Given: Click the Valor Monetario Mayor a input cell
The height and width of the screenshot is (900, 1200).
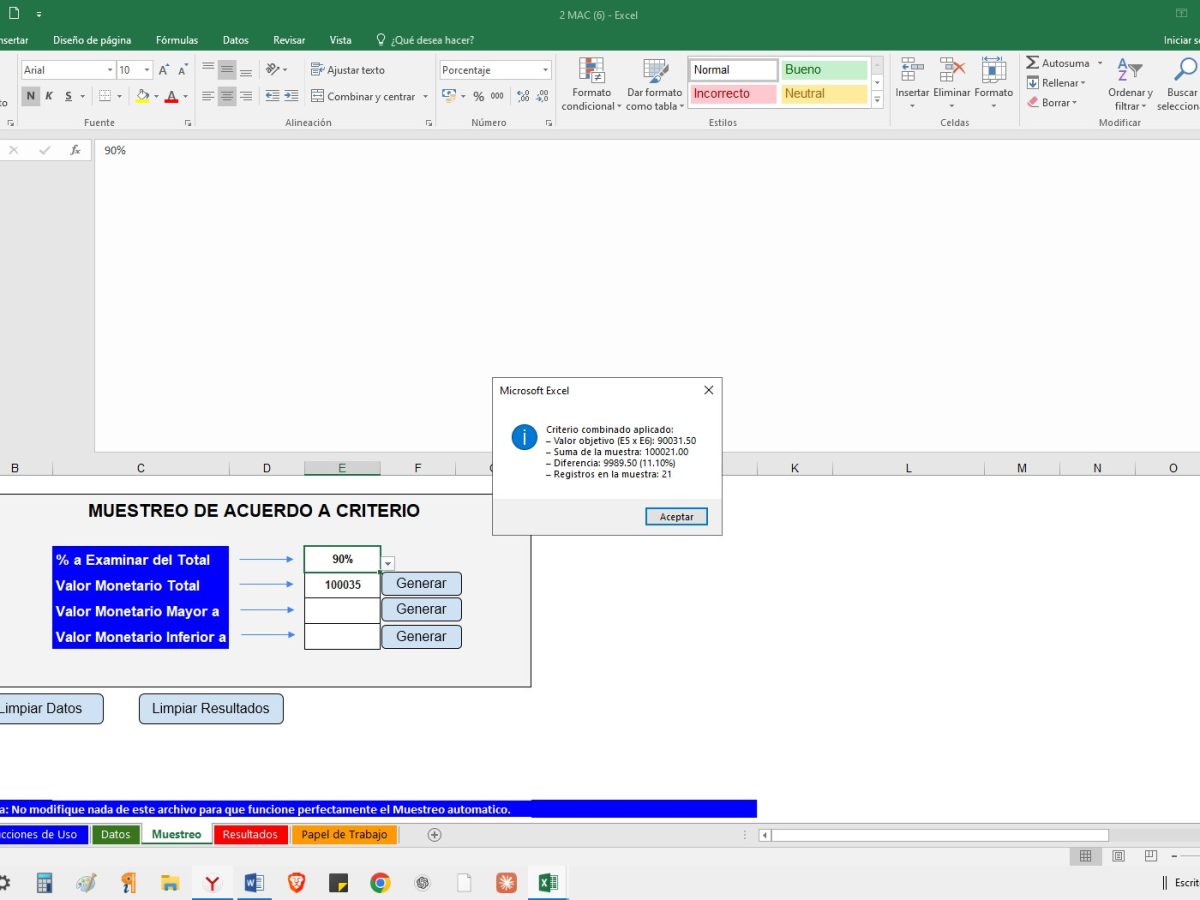Looking at the screenshot, I should click(342, 610).
